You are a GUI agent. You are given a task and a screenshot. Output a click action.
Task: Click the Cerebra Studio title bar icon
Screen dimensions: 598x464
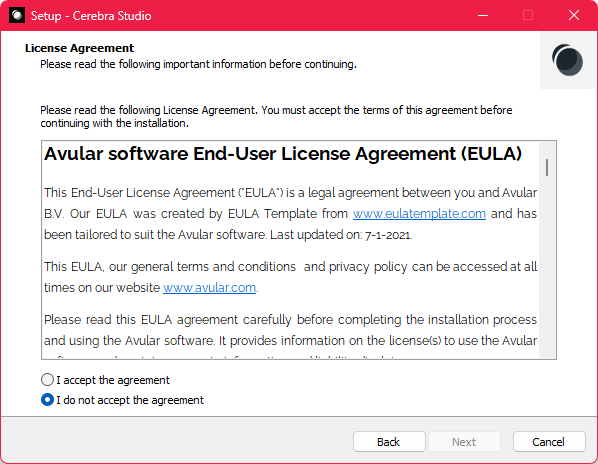[x=17, y=15]
